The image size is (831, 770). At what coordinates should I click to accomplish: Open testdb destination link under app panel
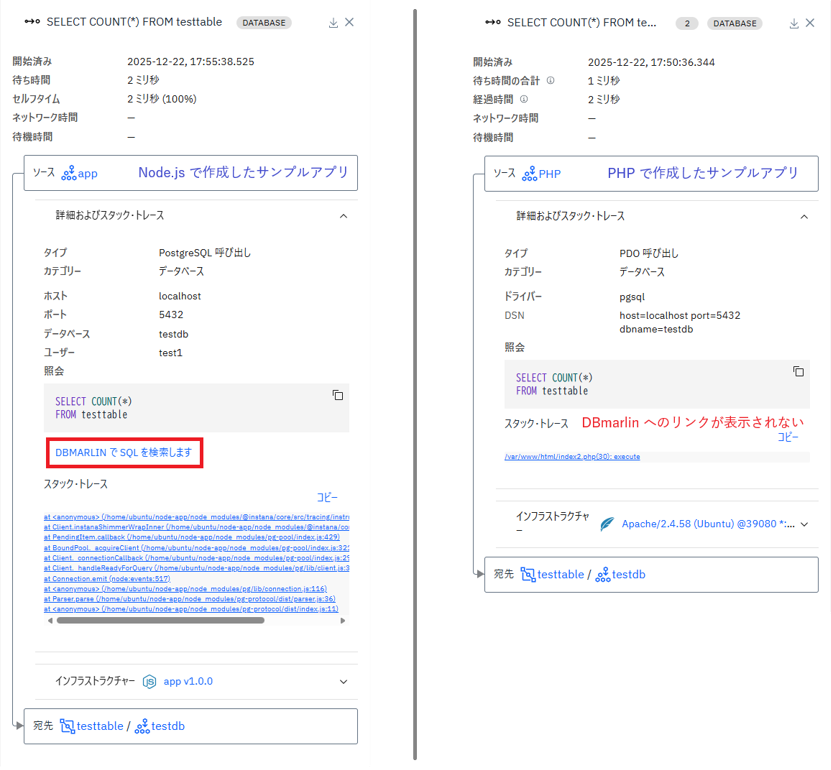(168, 726)
